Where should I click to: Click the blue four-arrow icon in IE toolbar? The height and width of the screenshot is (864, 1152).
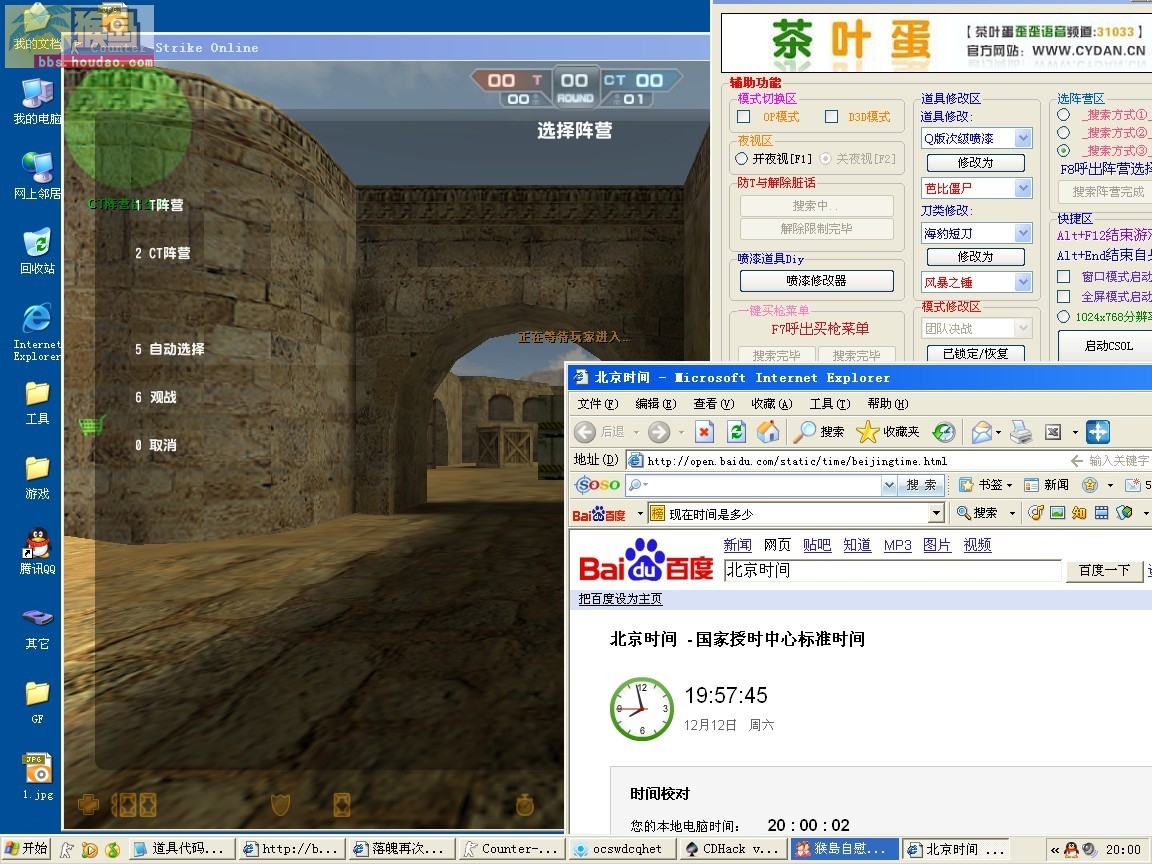(1098, 432)
